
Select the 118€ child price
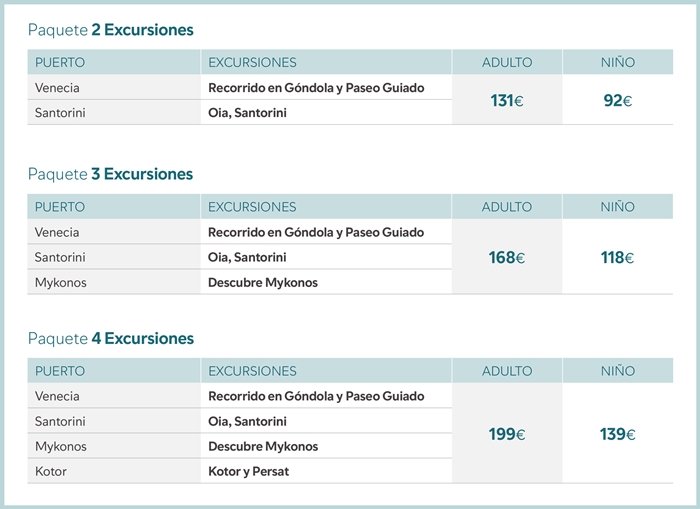click(617, 258)
